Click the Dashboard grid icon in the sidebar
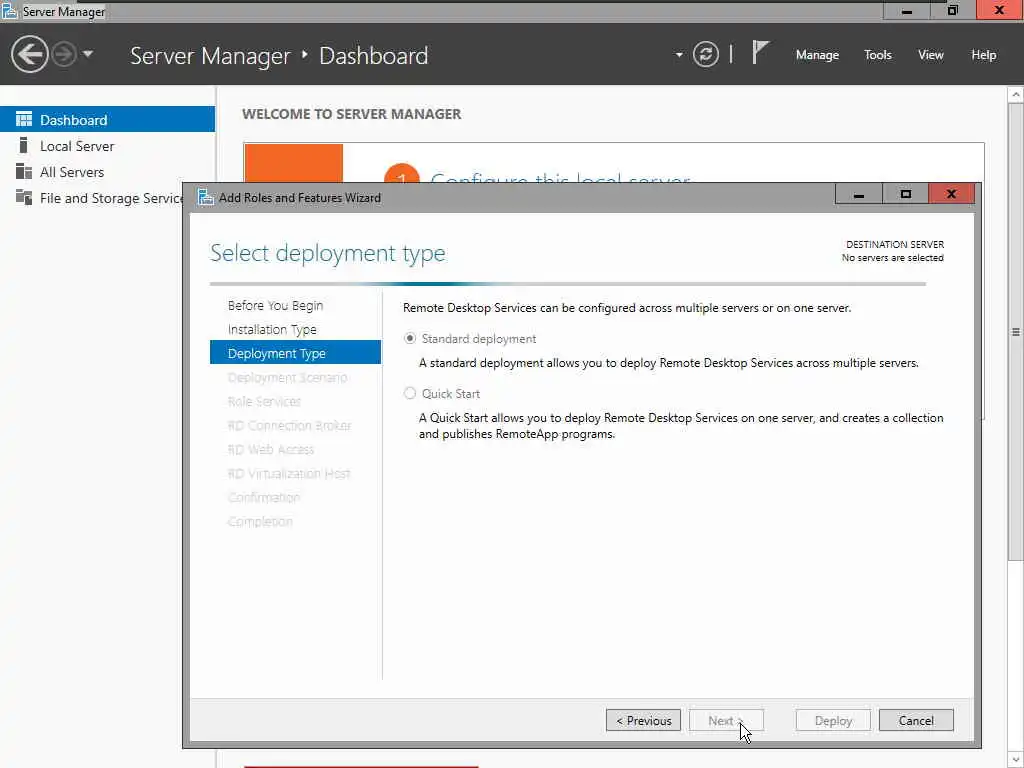Image resolution: width=1024 pixels, height=768 pixels. click(24, 119)
